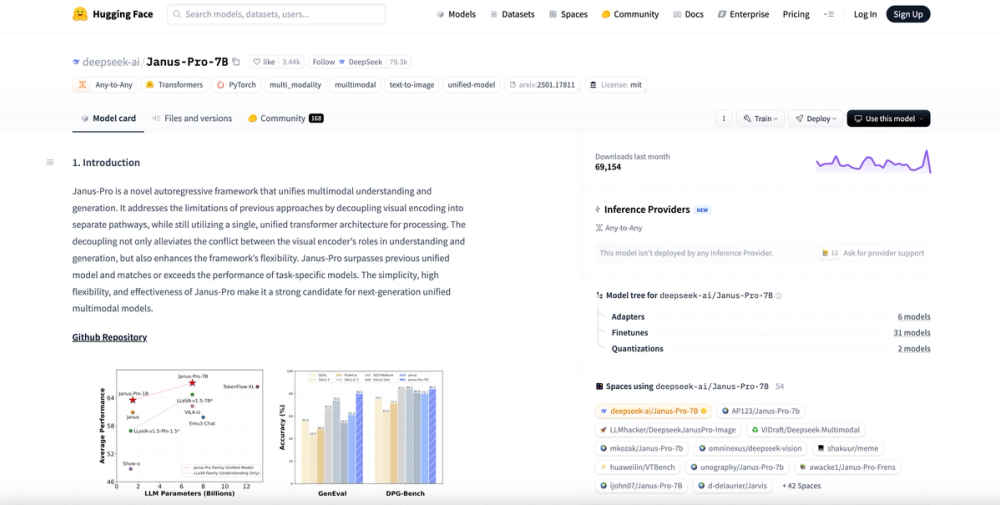Open the Spaces navigation item

click(x=568, y=14)
